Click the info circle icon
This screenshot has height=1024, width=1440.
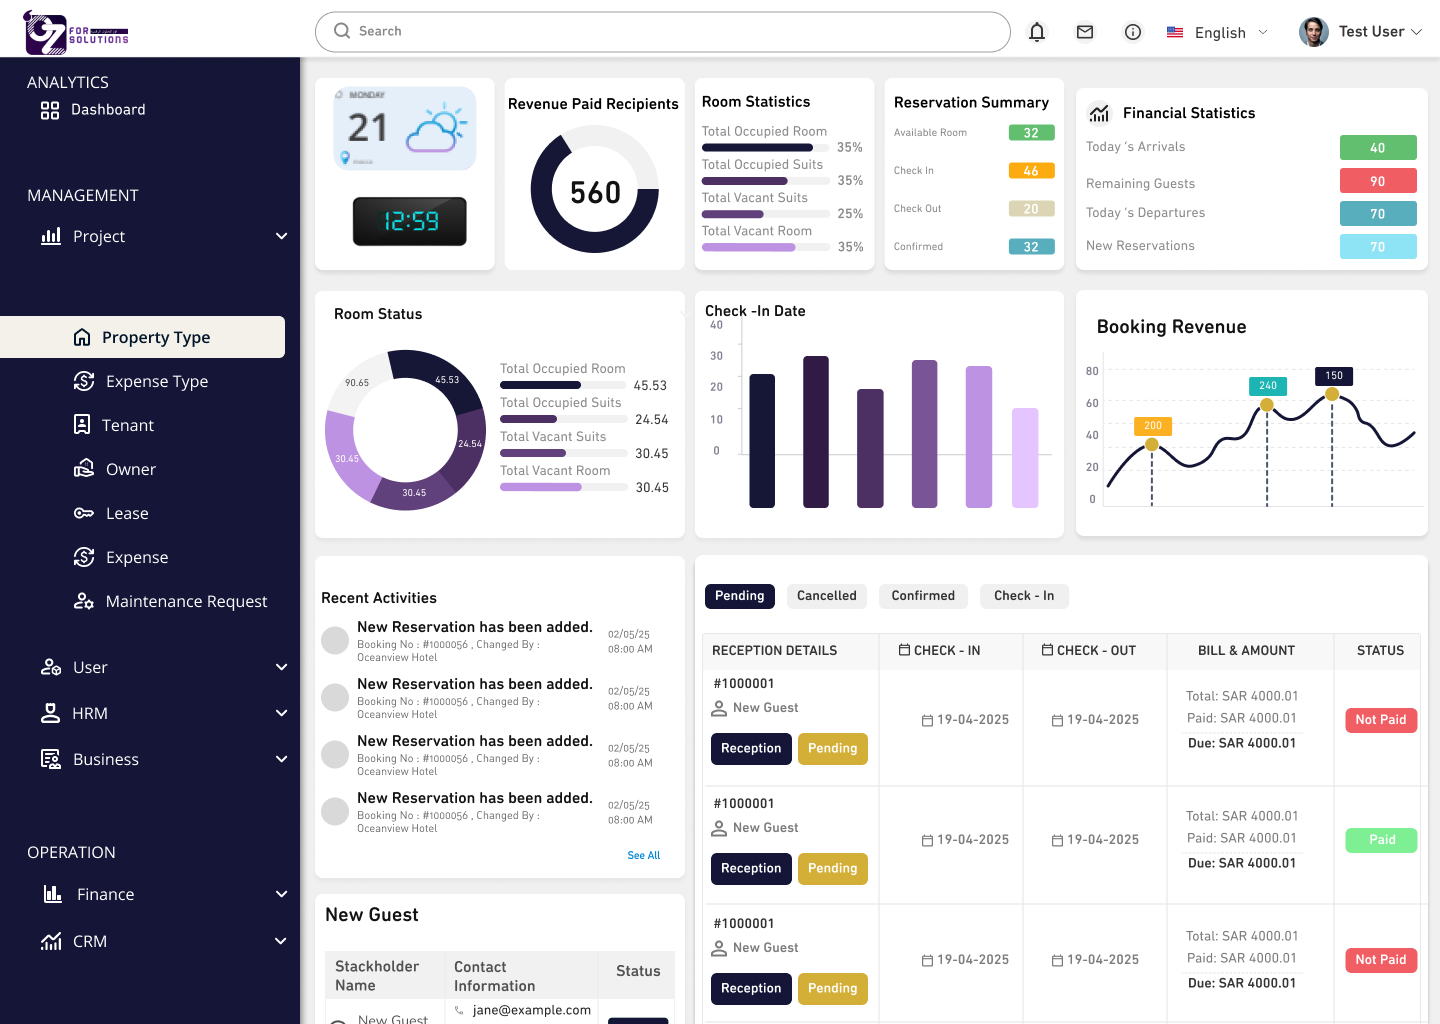1133,32
